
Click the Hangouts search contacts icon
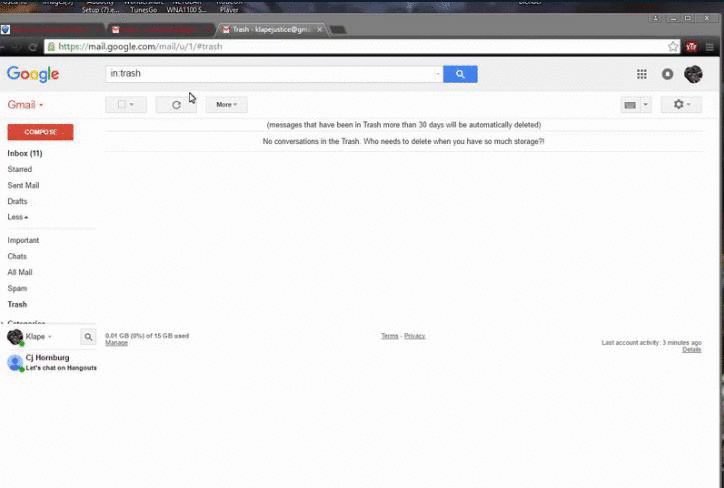coord(88,337)
